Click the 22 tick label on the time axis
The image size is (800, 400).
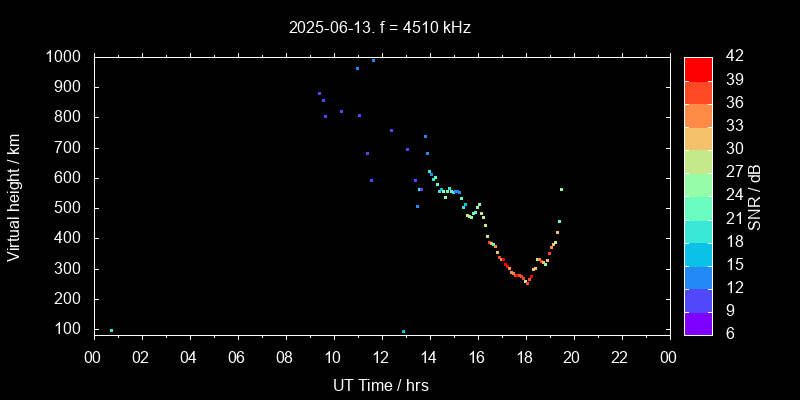click(621, 357)
